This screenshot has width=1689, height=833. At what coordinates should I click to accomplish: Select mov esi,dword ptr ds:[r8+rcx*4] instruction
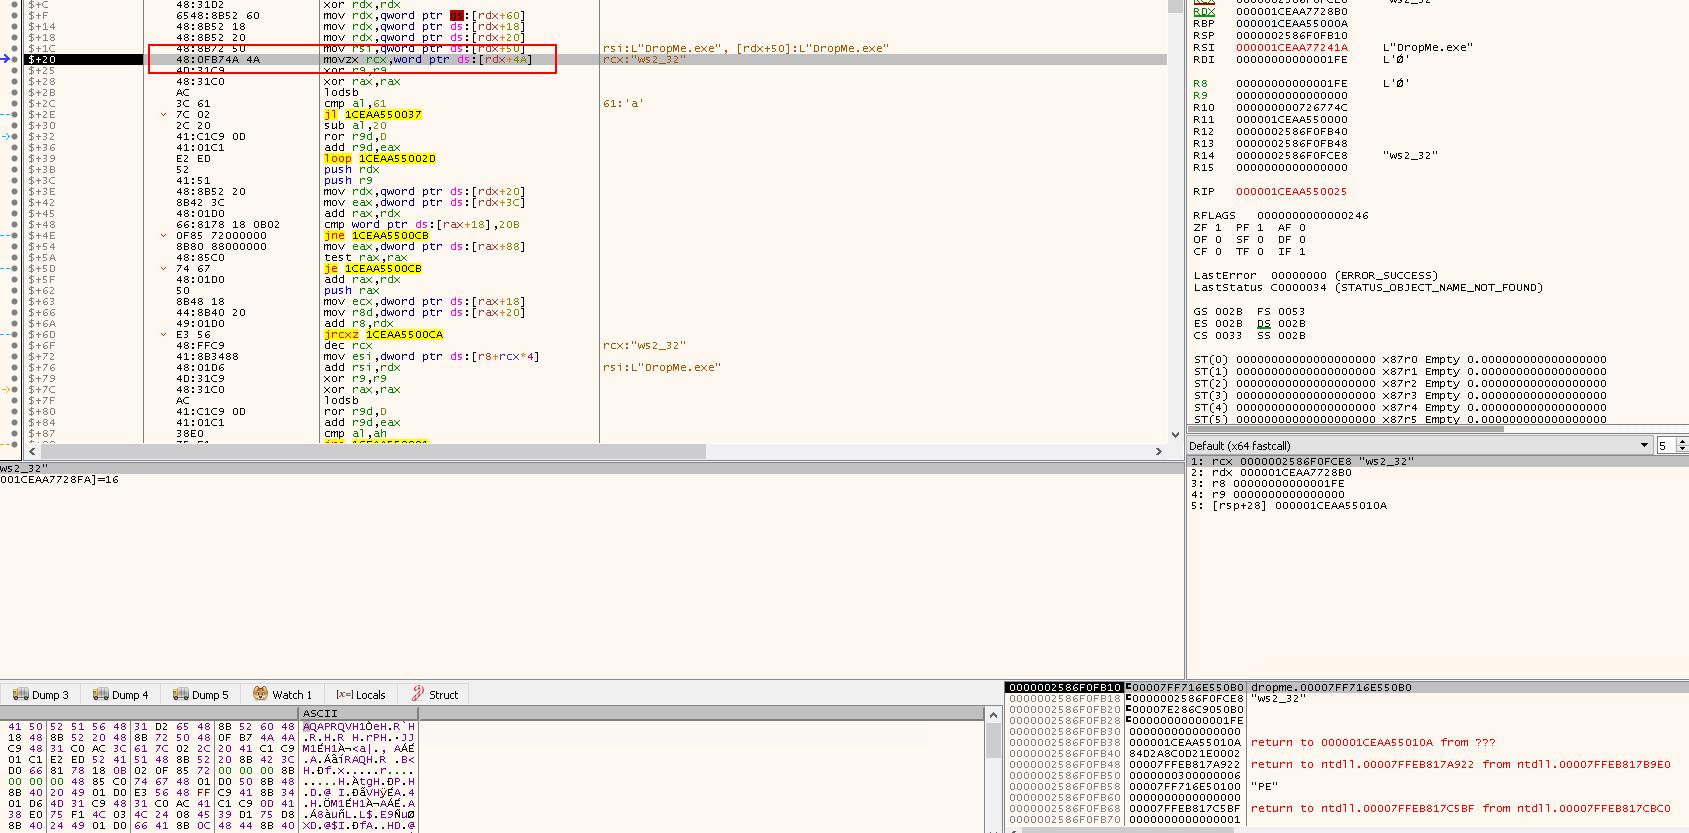tap(431, 357)
